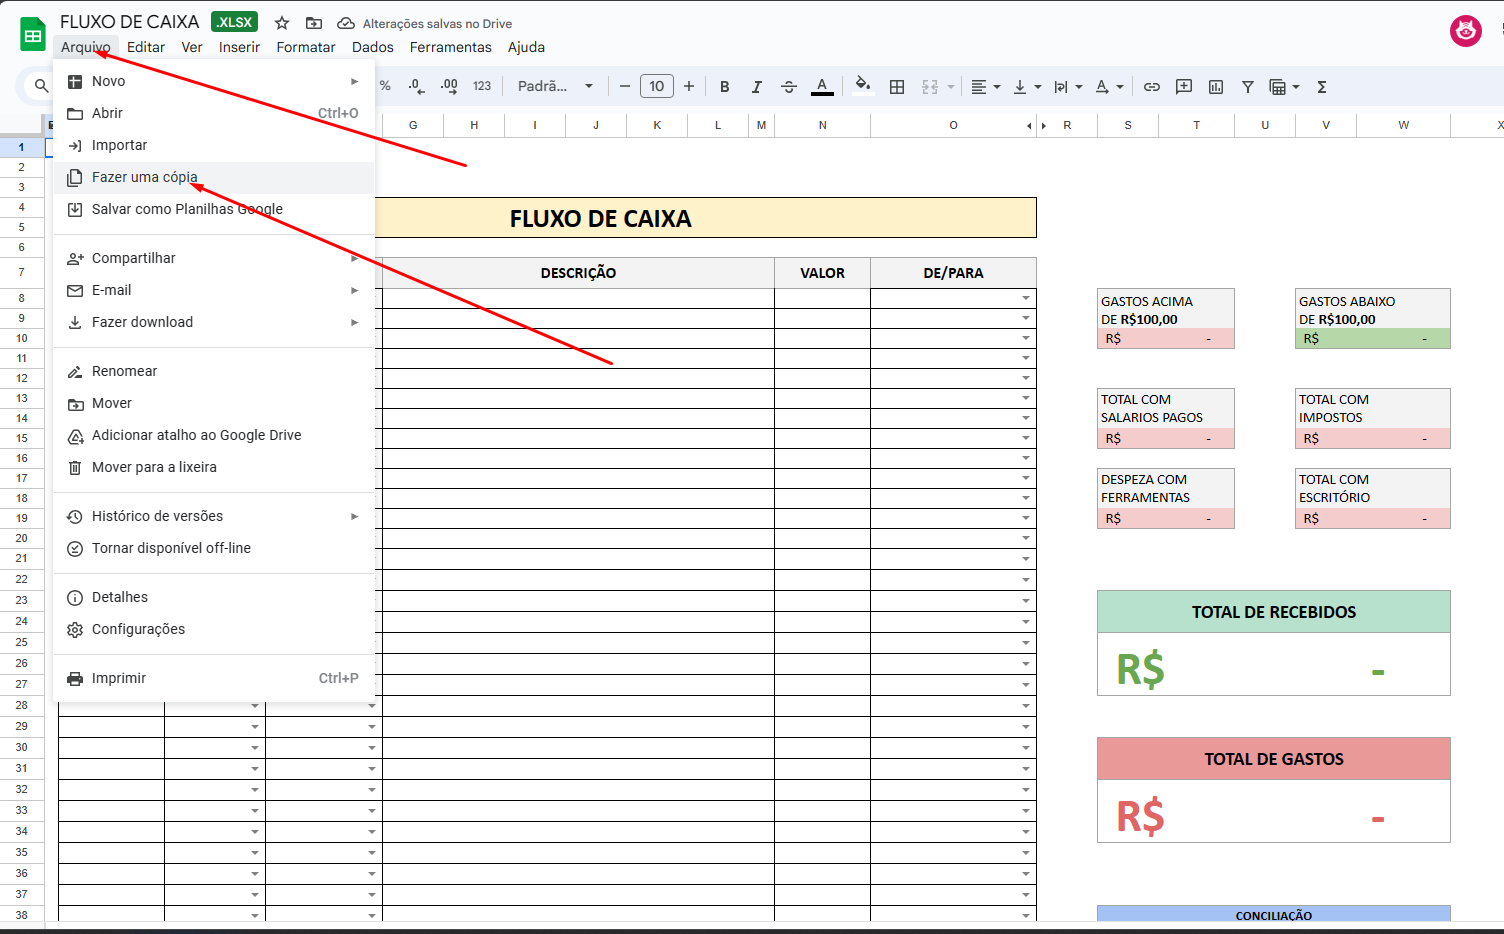Toggle bold formatting

point(725,87)
